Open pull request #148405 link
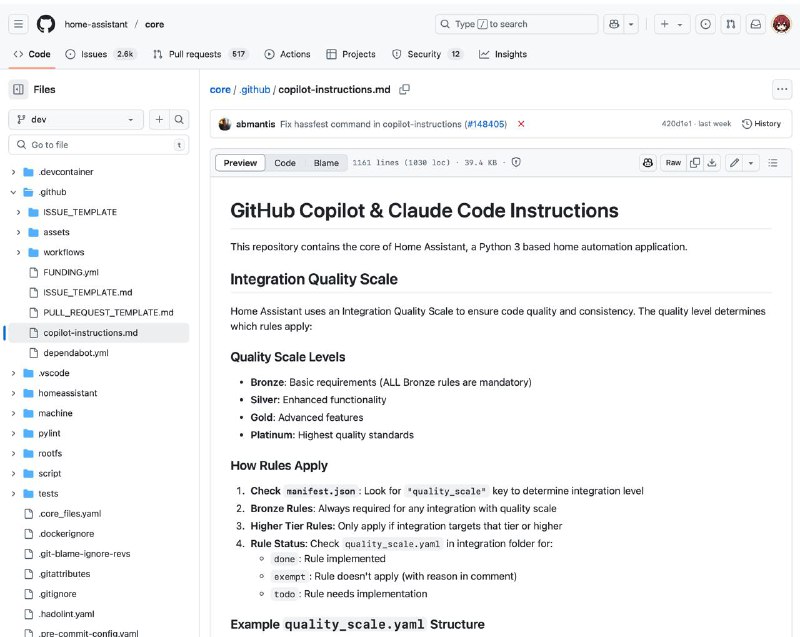Viewport: 800px width, 637px height. click(x=486, y=124)
